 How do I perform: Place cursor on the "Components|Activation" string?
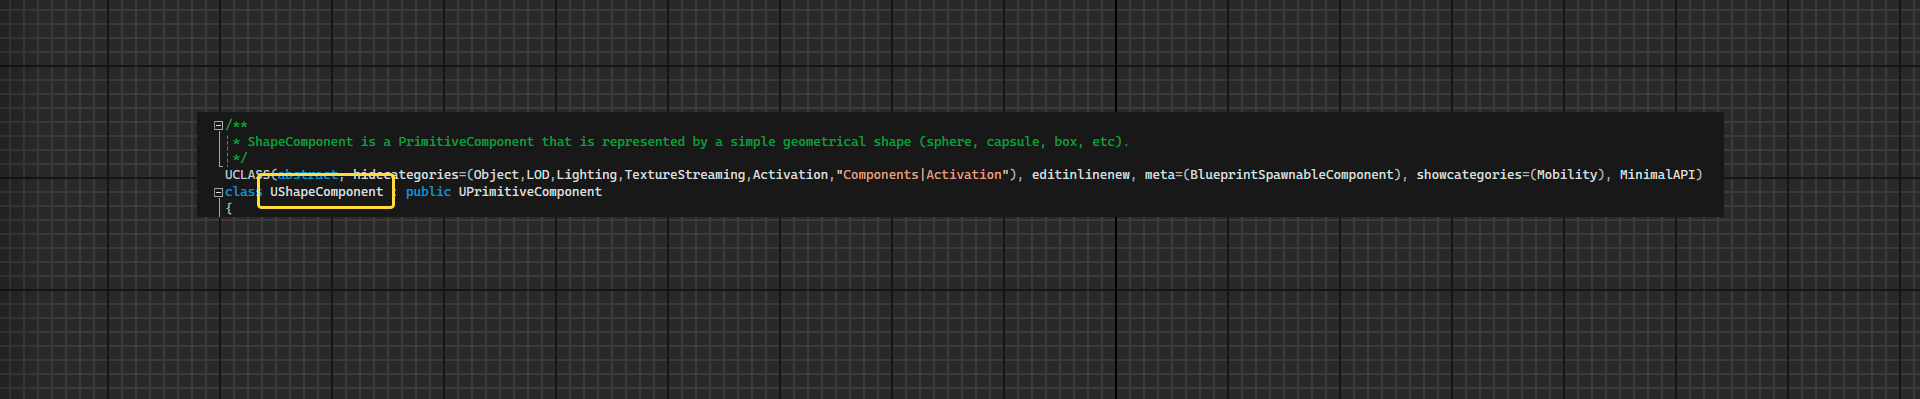922,175
